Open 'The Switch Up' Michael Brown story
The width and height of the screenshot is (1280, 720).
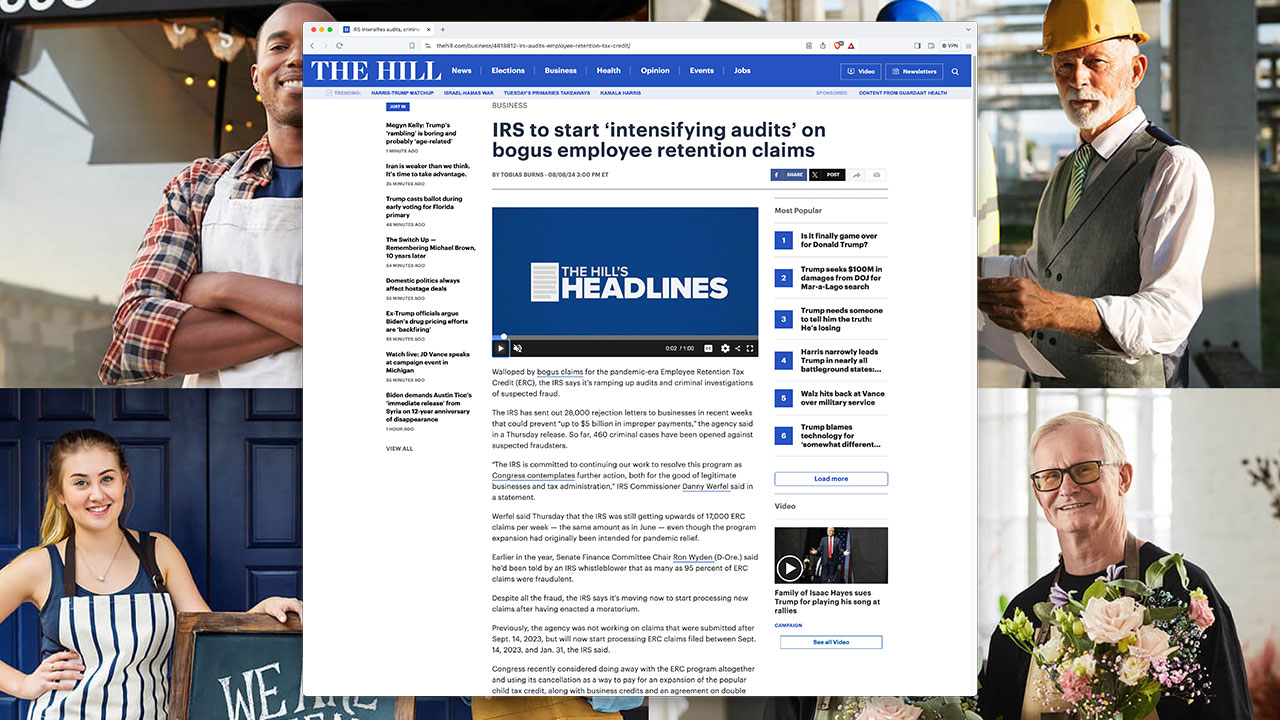(x=431, y=248)
